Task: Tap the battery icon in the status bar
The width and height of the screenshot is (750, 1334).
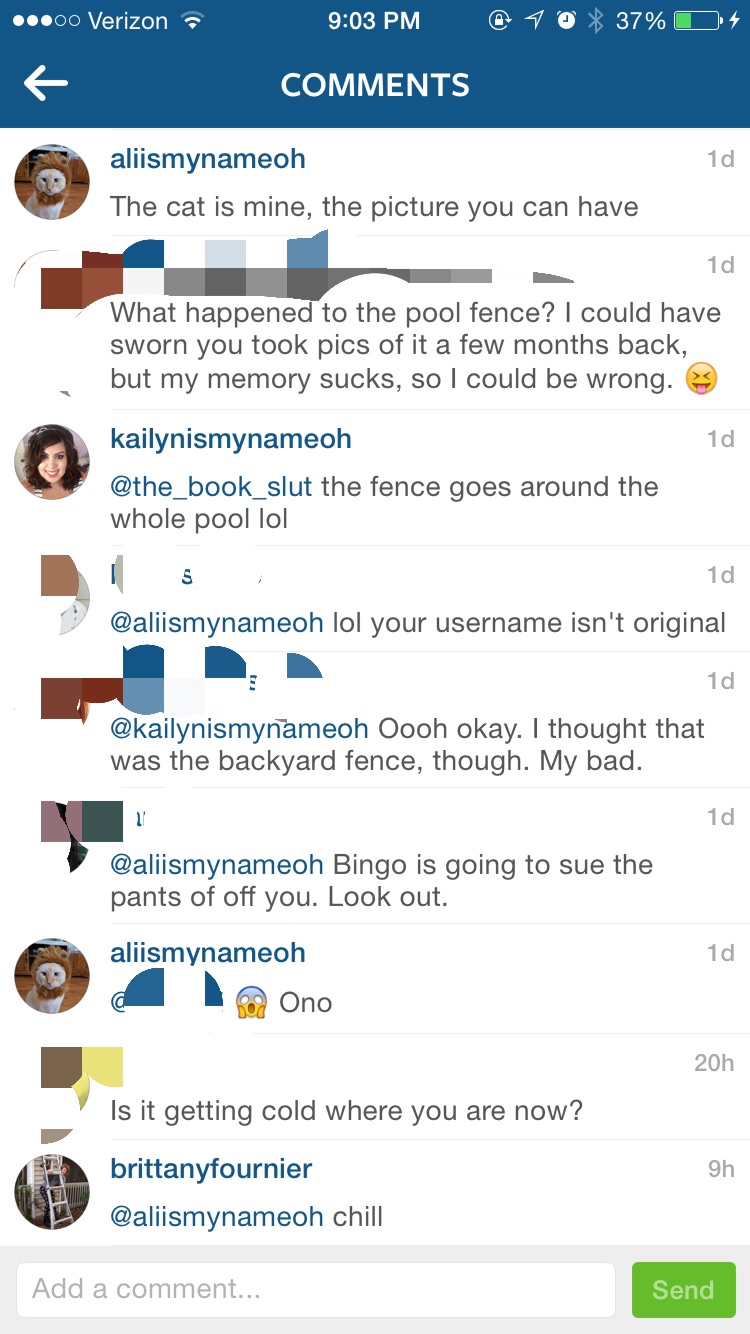Action: (x=699, y=21)
